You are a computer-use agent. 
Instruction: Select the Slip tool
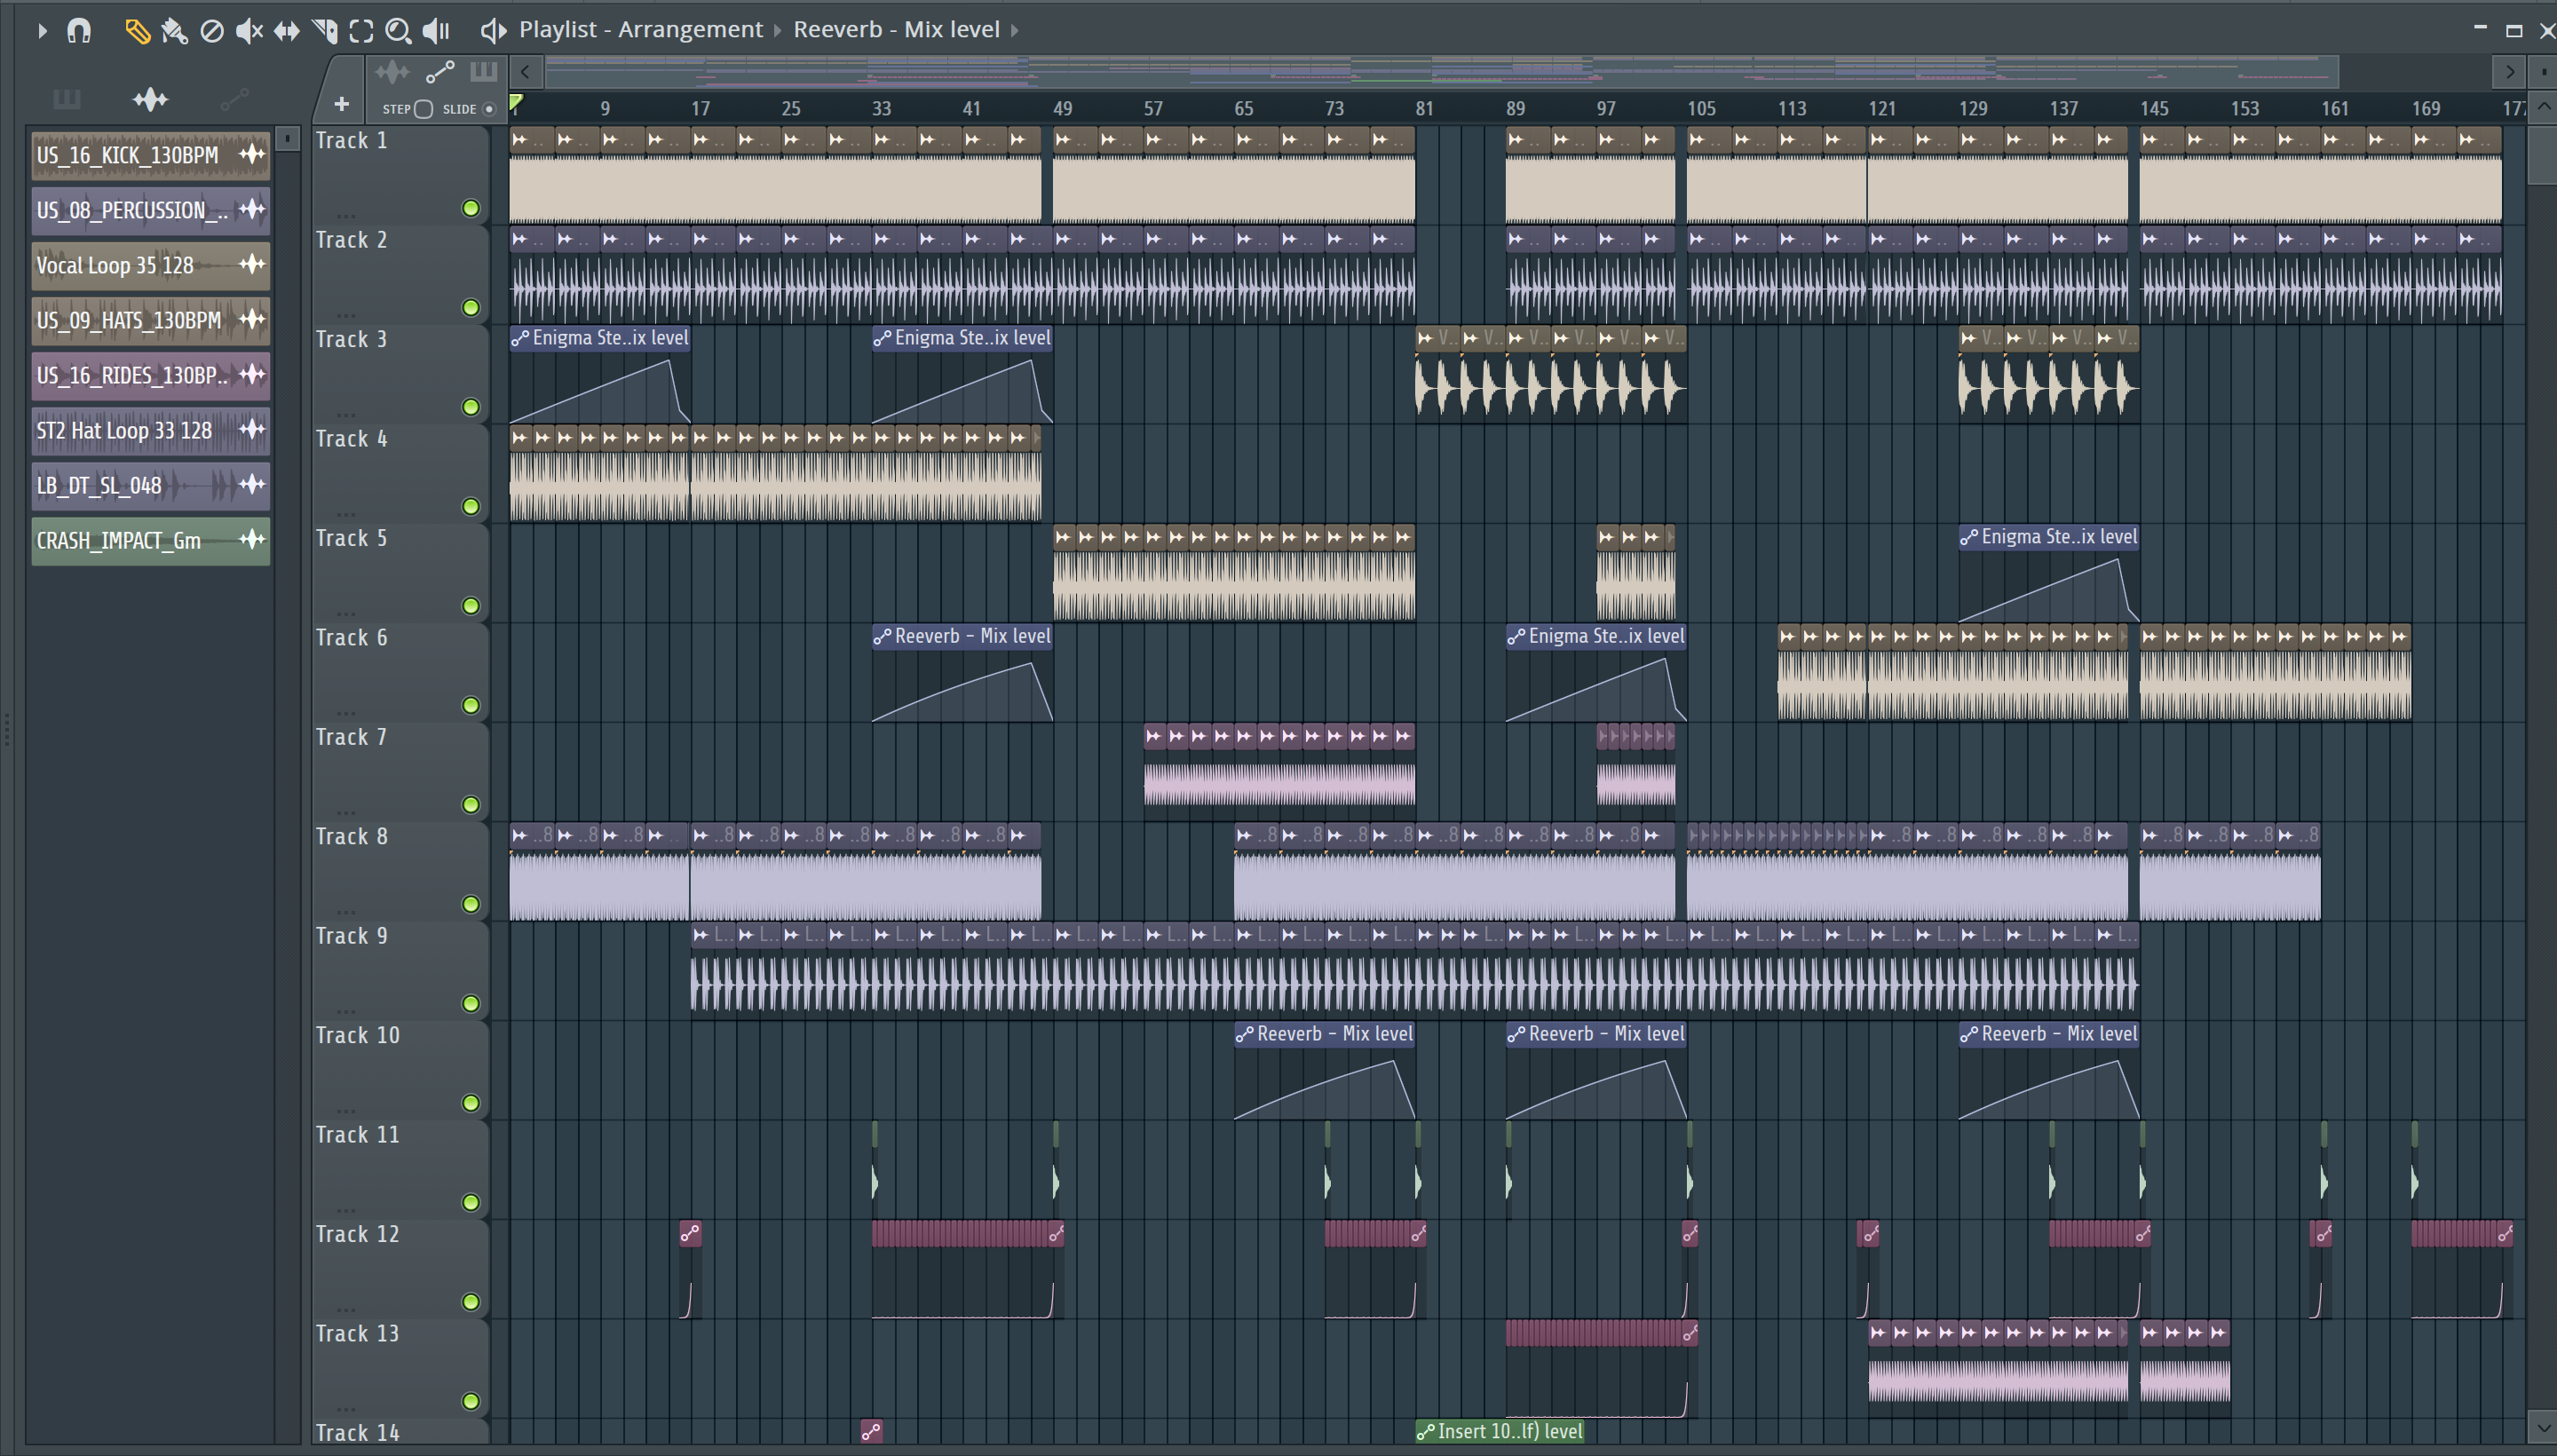point(286,31)
